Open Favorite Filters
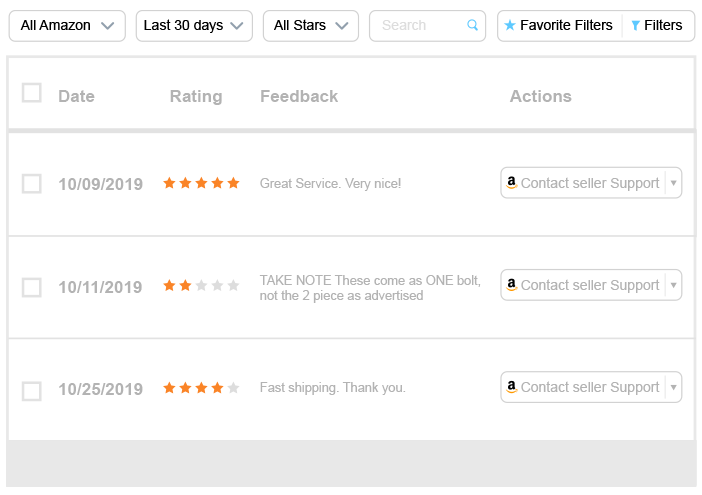Viewport: 702px width, 495px height. pyautogui.click(x=560, y=26)
